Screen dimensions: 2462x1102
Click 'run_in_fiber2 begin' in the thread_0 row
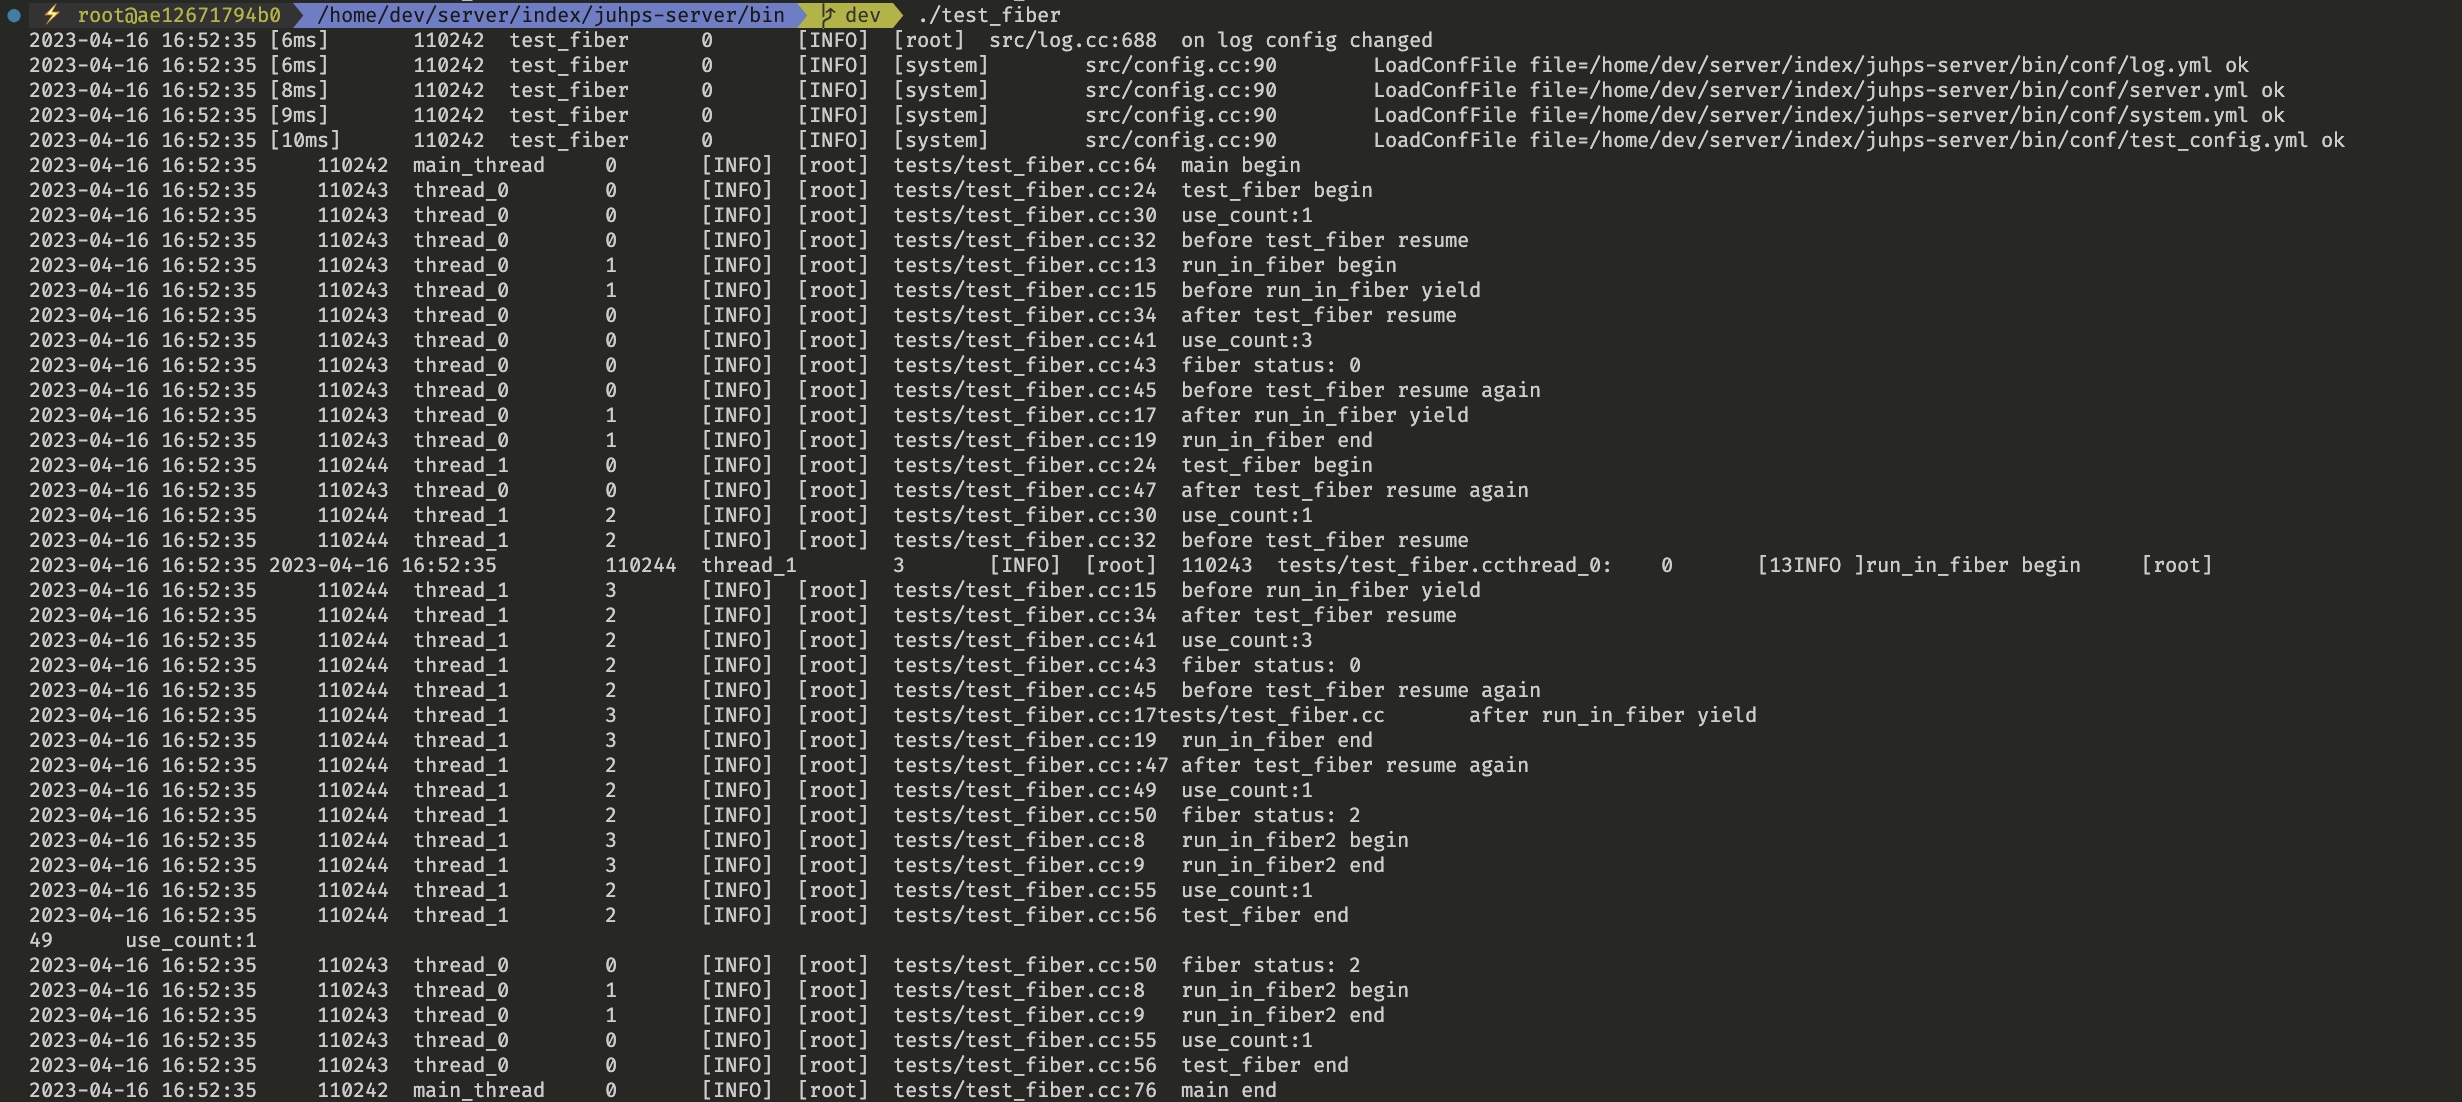pos(1294,990)
